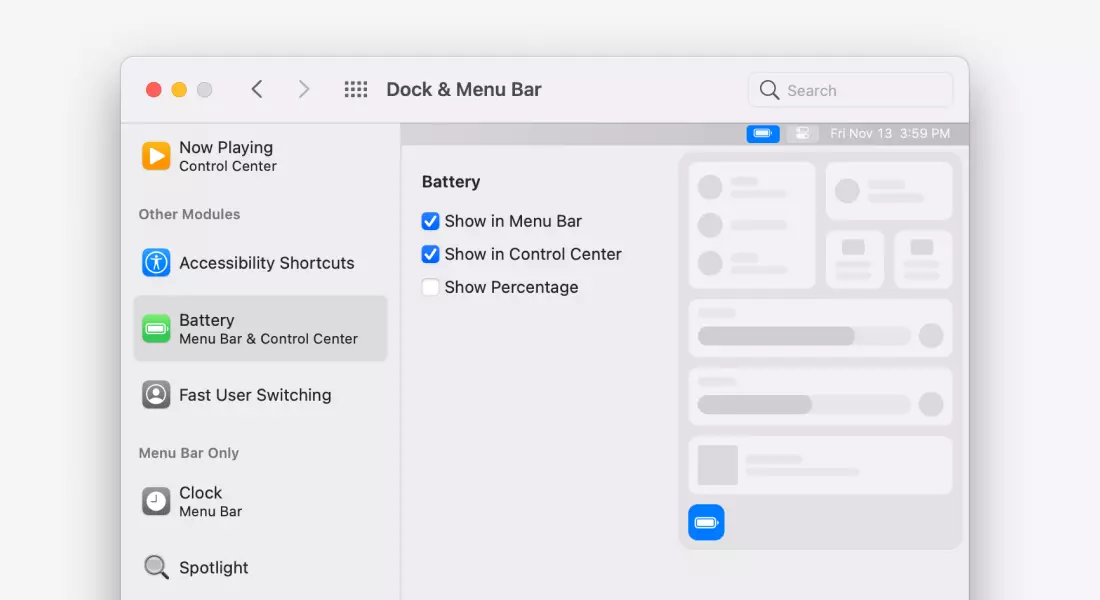Click the 'Battery' heading in the pane

pos(451,182)
